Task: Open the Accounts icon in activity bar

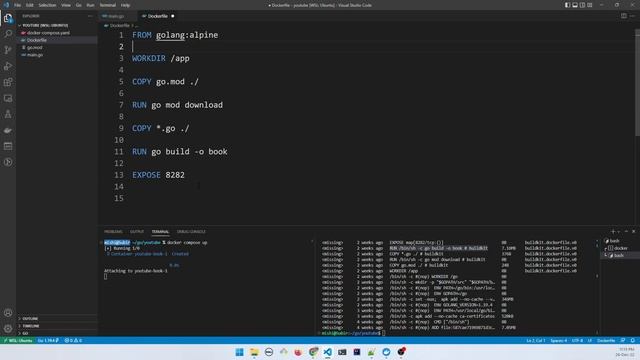Action: pos(8,313)
